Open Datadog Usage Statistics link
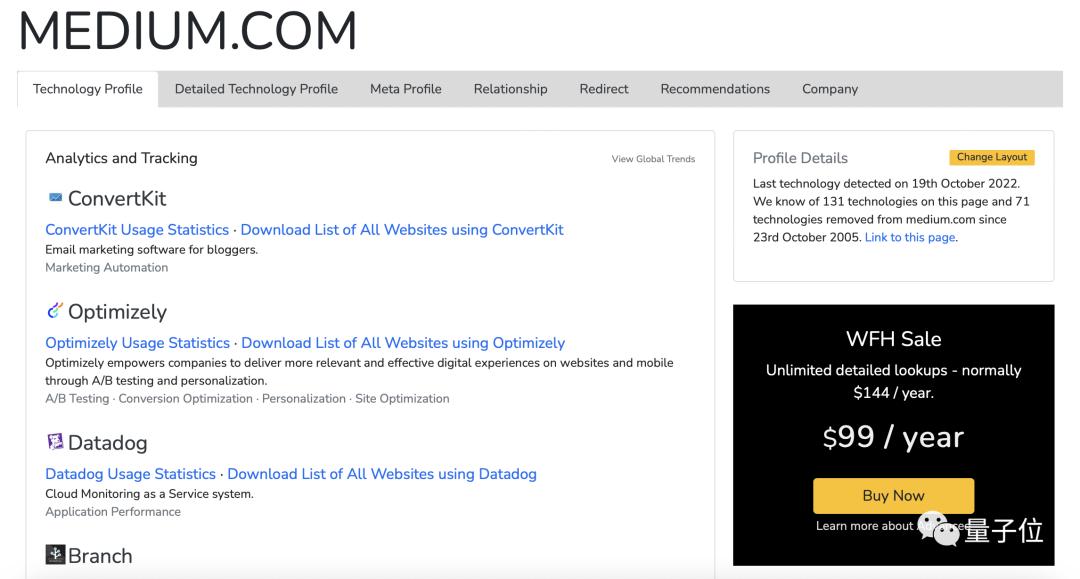Viewport: 1080px width, 579px height. (x=131, y=474)
